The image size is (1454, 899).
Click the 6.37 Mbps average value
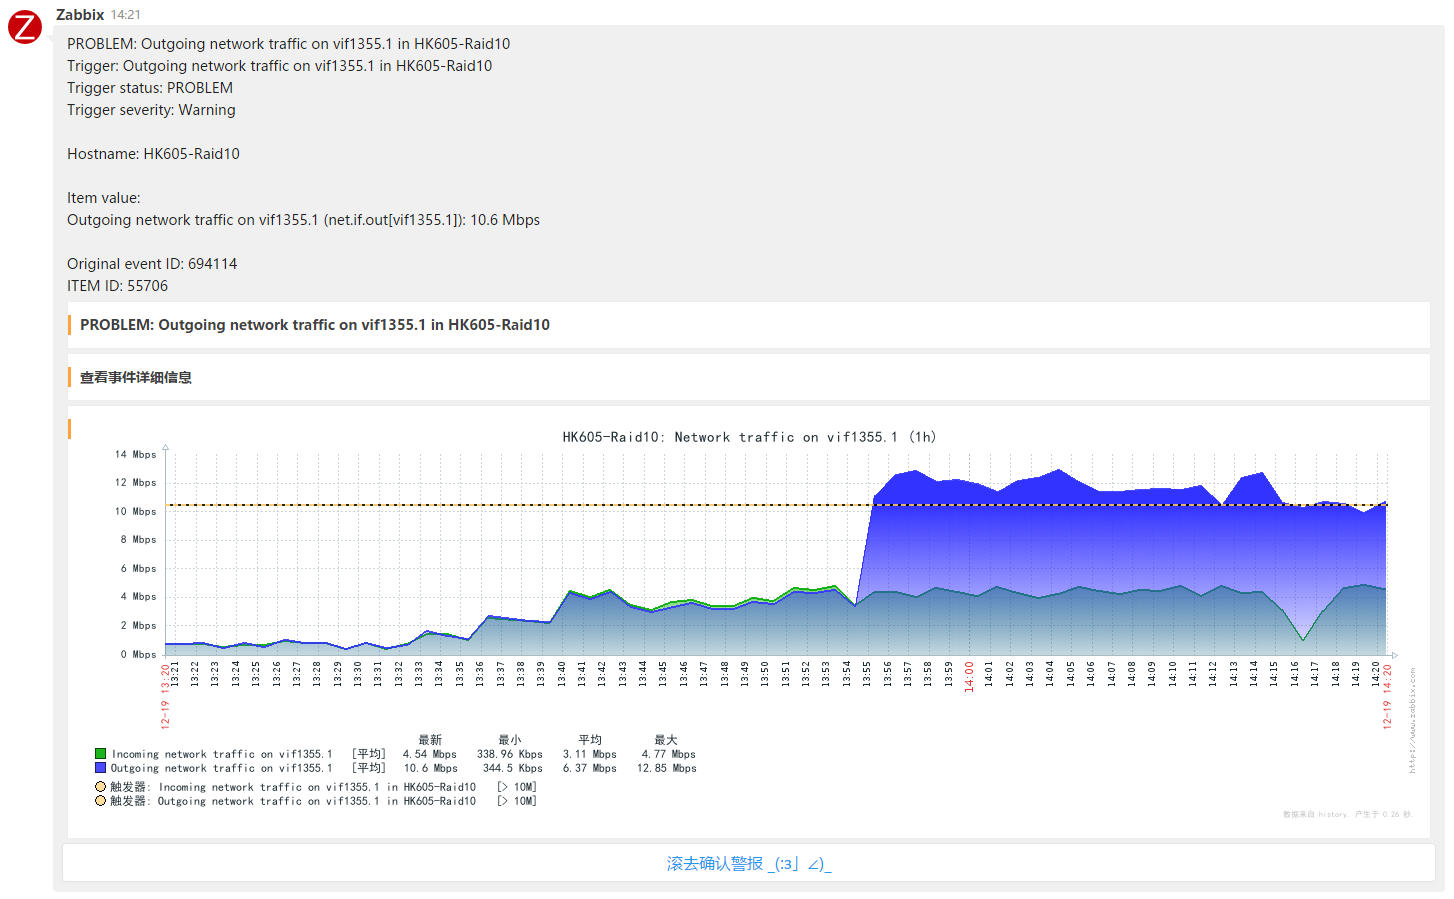pos(590,768)
